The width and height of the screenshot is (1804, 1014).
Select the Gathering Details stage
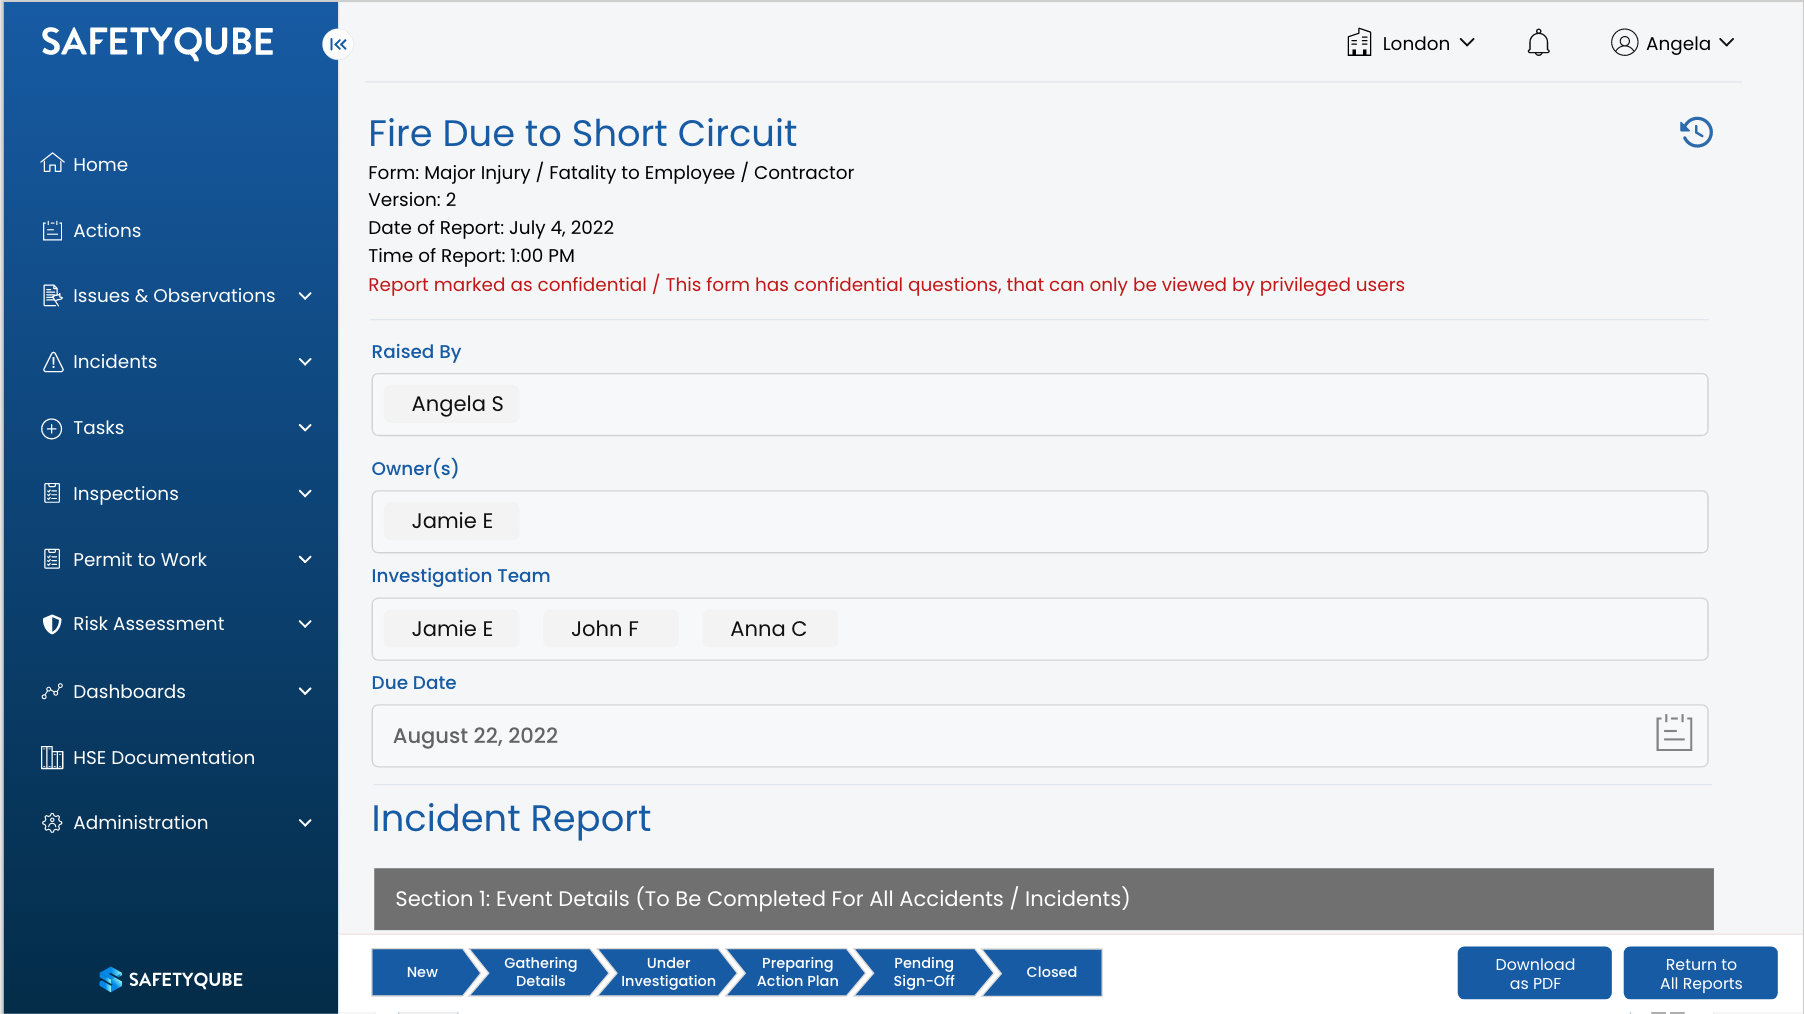541,972
